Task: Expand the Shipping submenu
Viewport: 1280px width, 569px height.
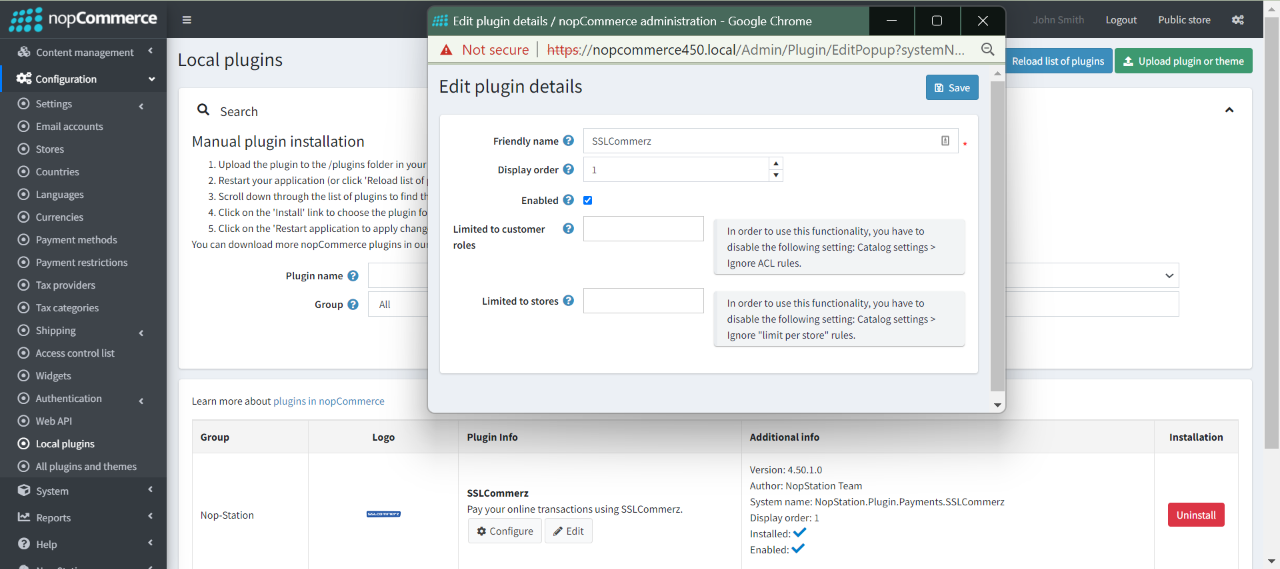Action: pos(83,331)
